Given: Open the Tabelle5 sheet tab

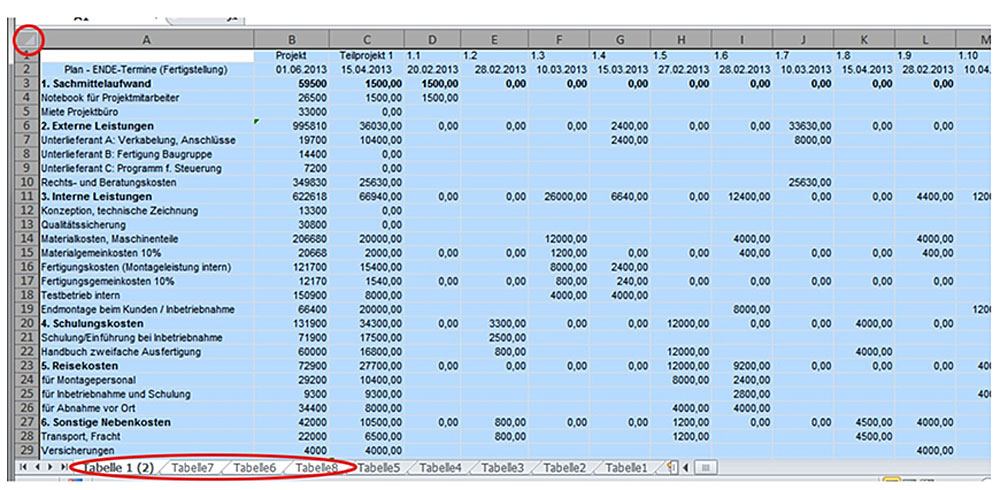Looking at the screenshot, I should pyautogui.click(x=379, y=467).
